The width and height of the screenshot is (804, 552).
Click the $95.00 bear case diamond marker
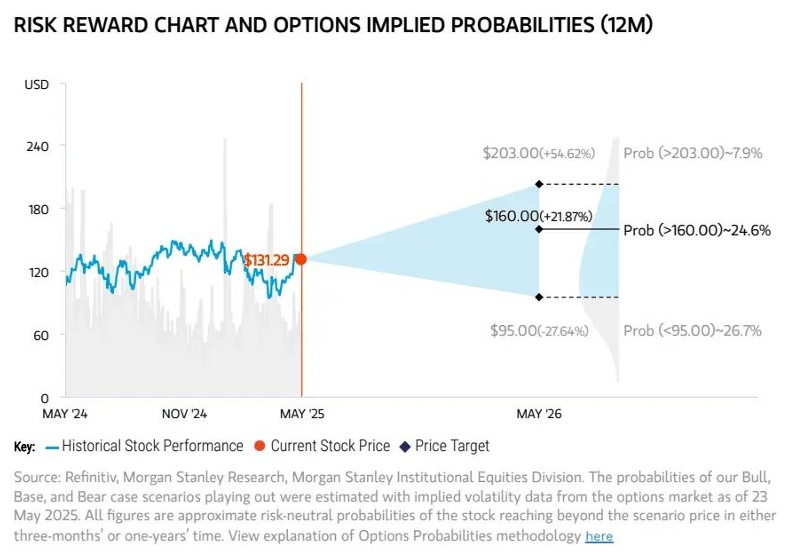(x=539, y=297)
